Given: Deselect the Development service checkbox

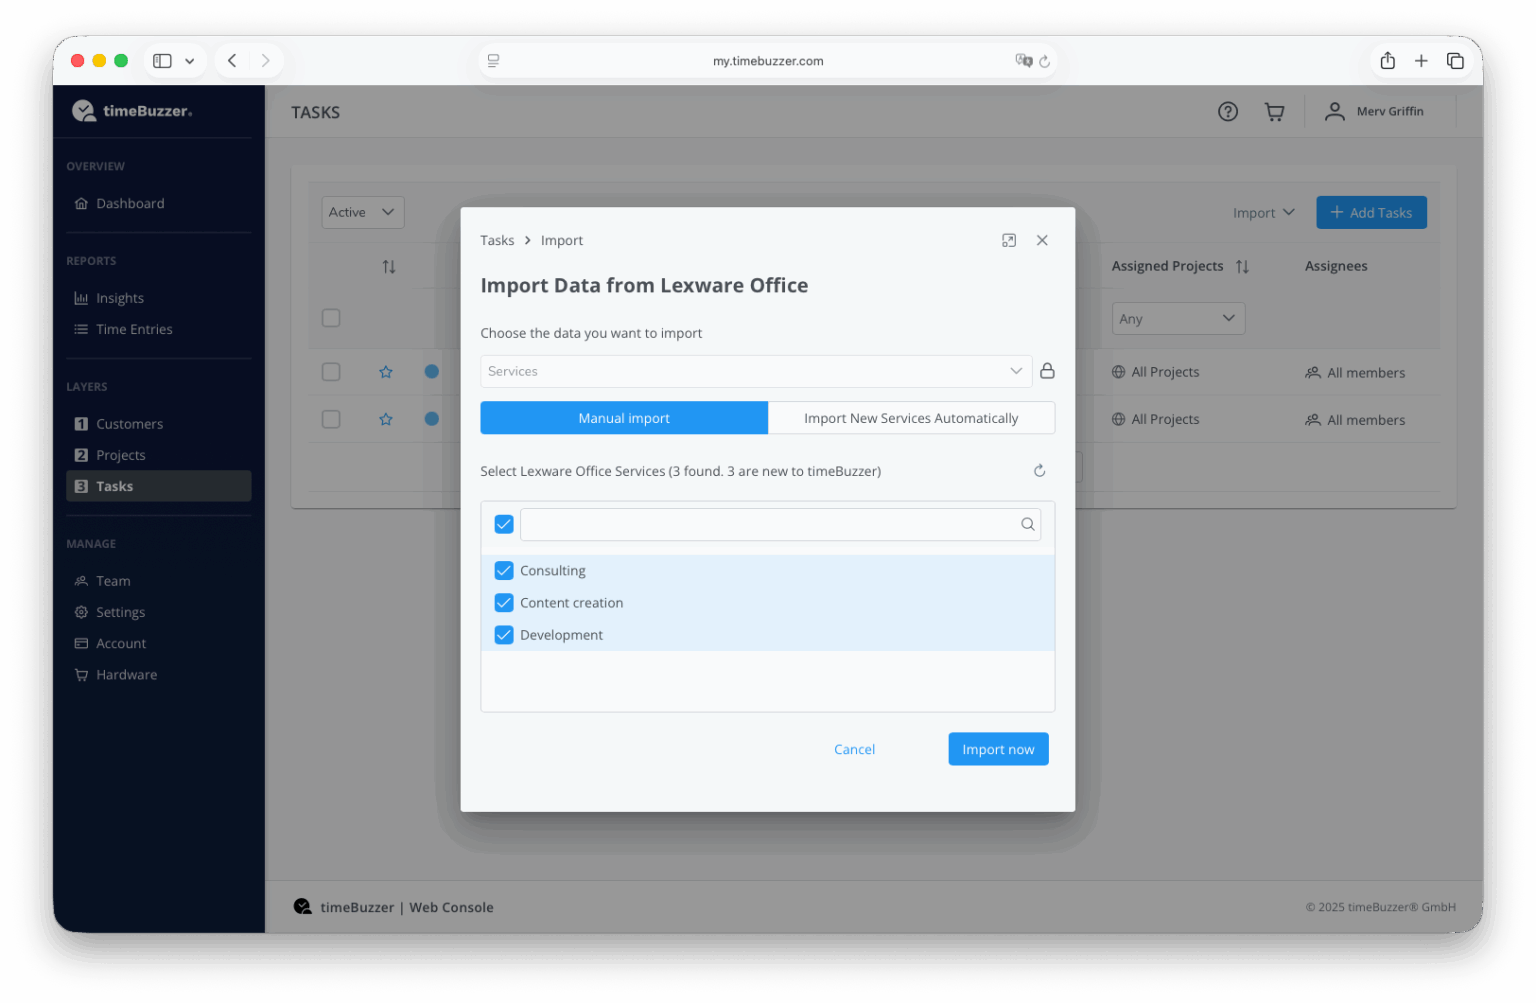Looking at the screenshot, I should (x=504, y=635).
